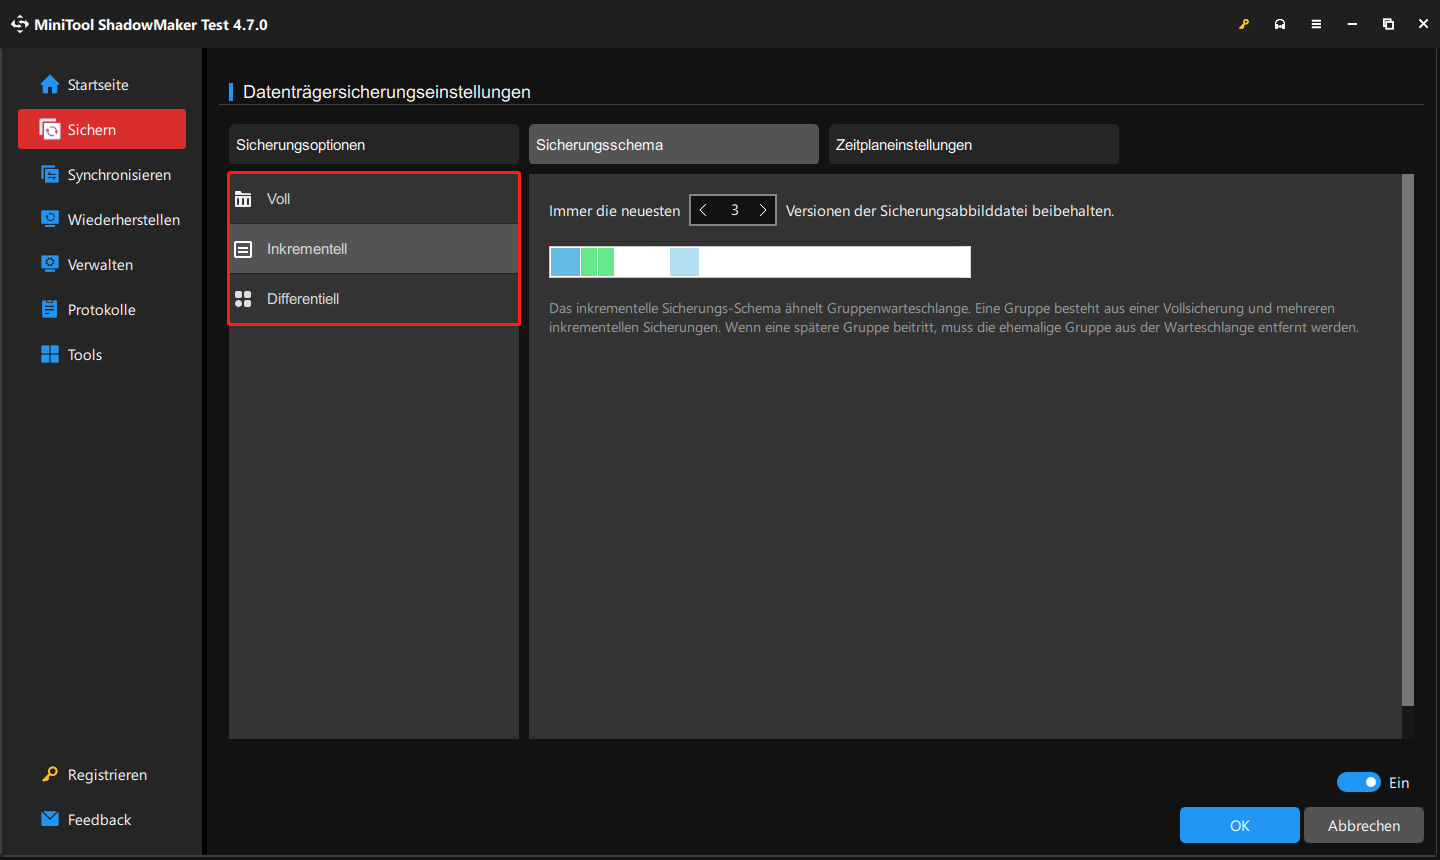Open the hamburger menu in title bar
Image resolution: width=1440 pixels, height=860 pixels.
pyautogui.click(x=1316, y=24)
